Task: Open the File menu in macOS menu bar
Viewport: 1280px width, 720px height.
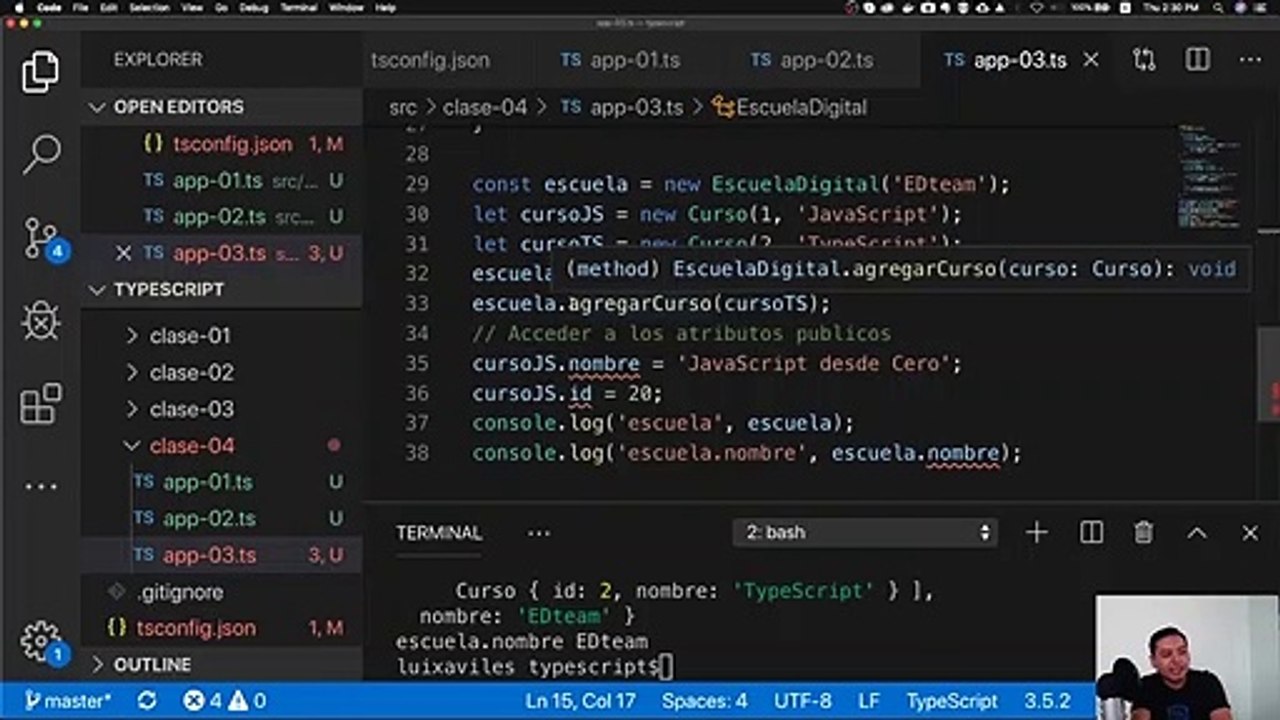Action: point(80,8)
